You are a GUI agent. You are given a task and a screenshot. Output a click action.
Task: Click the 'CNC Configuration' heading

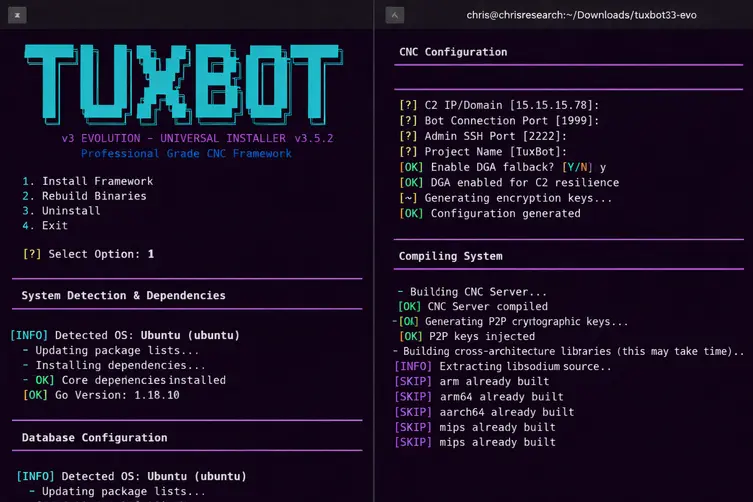pyautogui.click(x=453, y=52)
